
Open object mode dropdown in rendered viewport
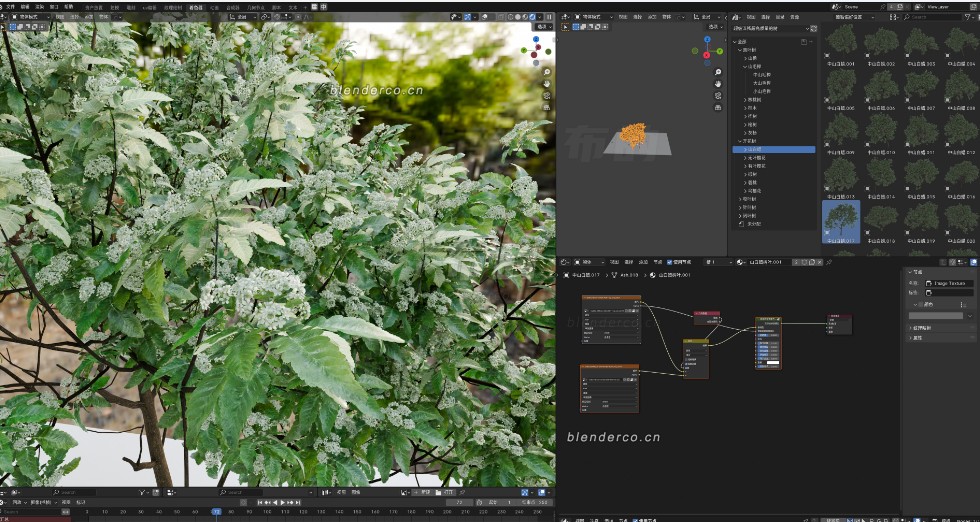(31, 17)
